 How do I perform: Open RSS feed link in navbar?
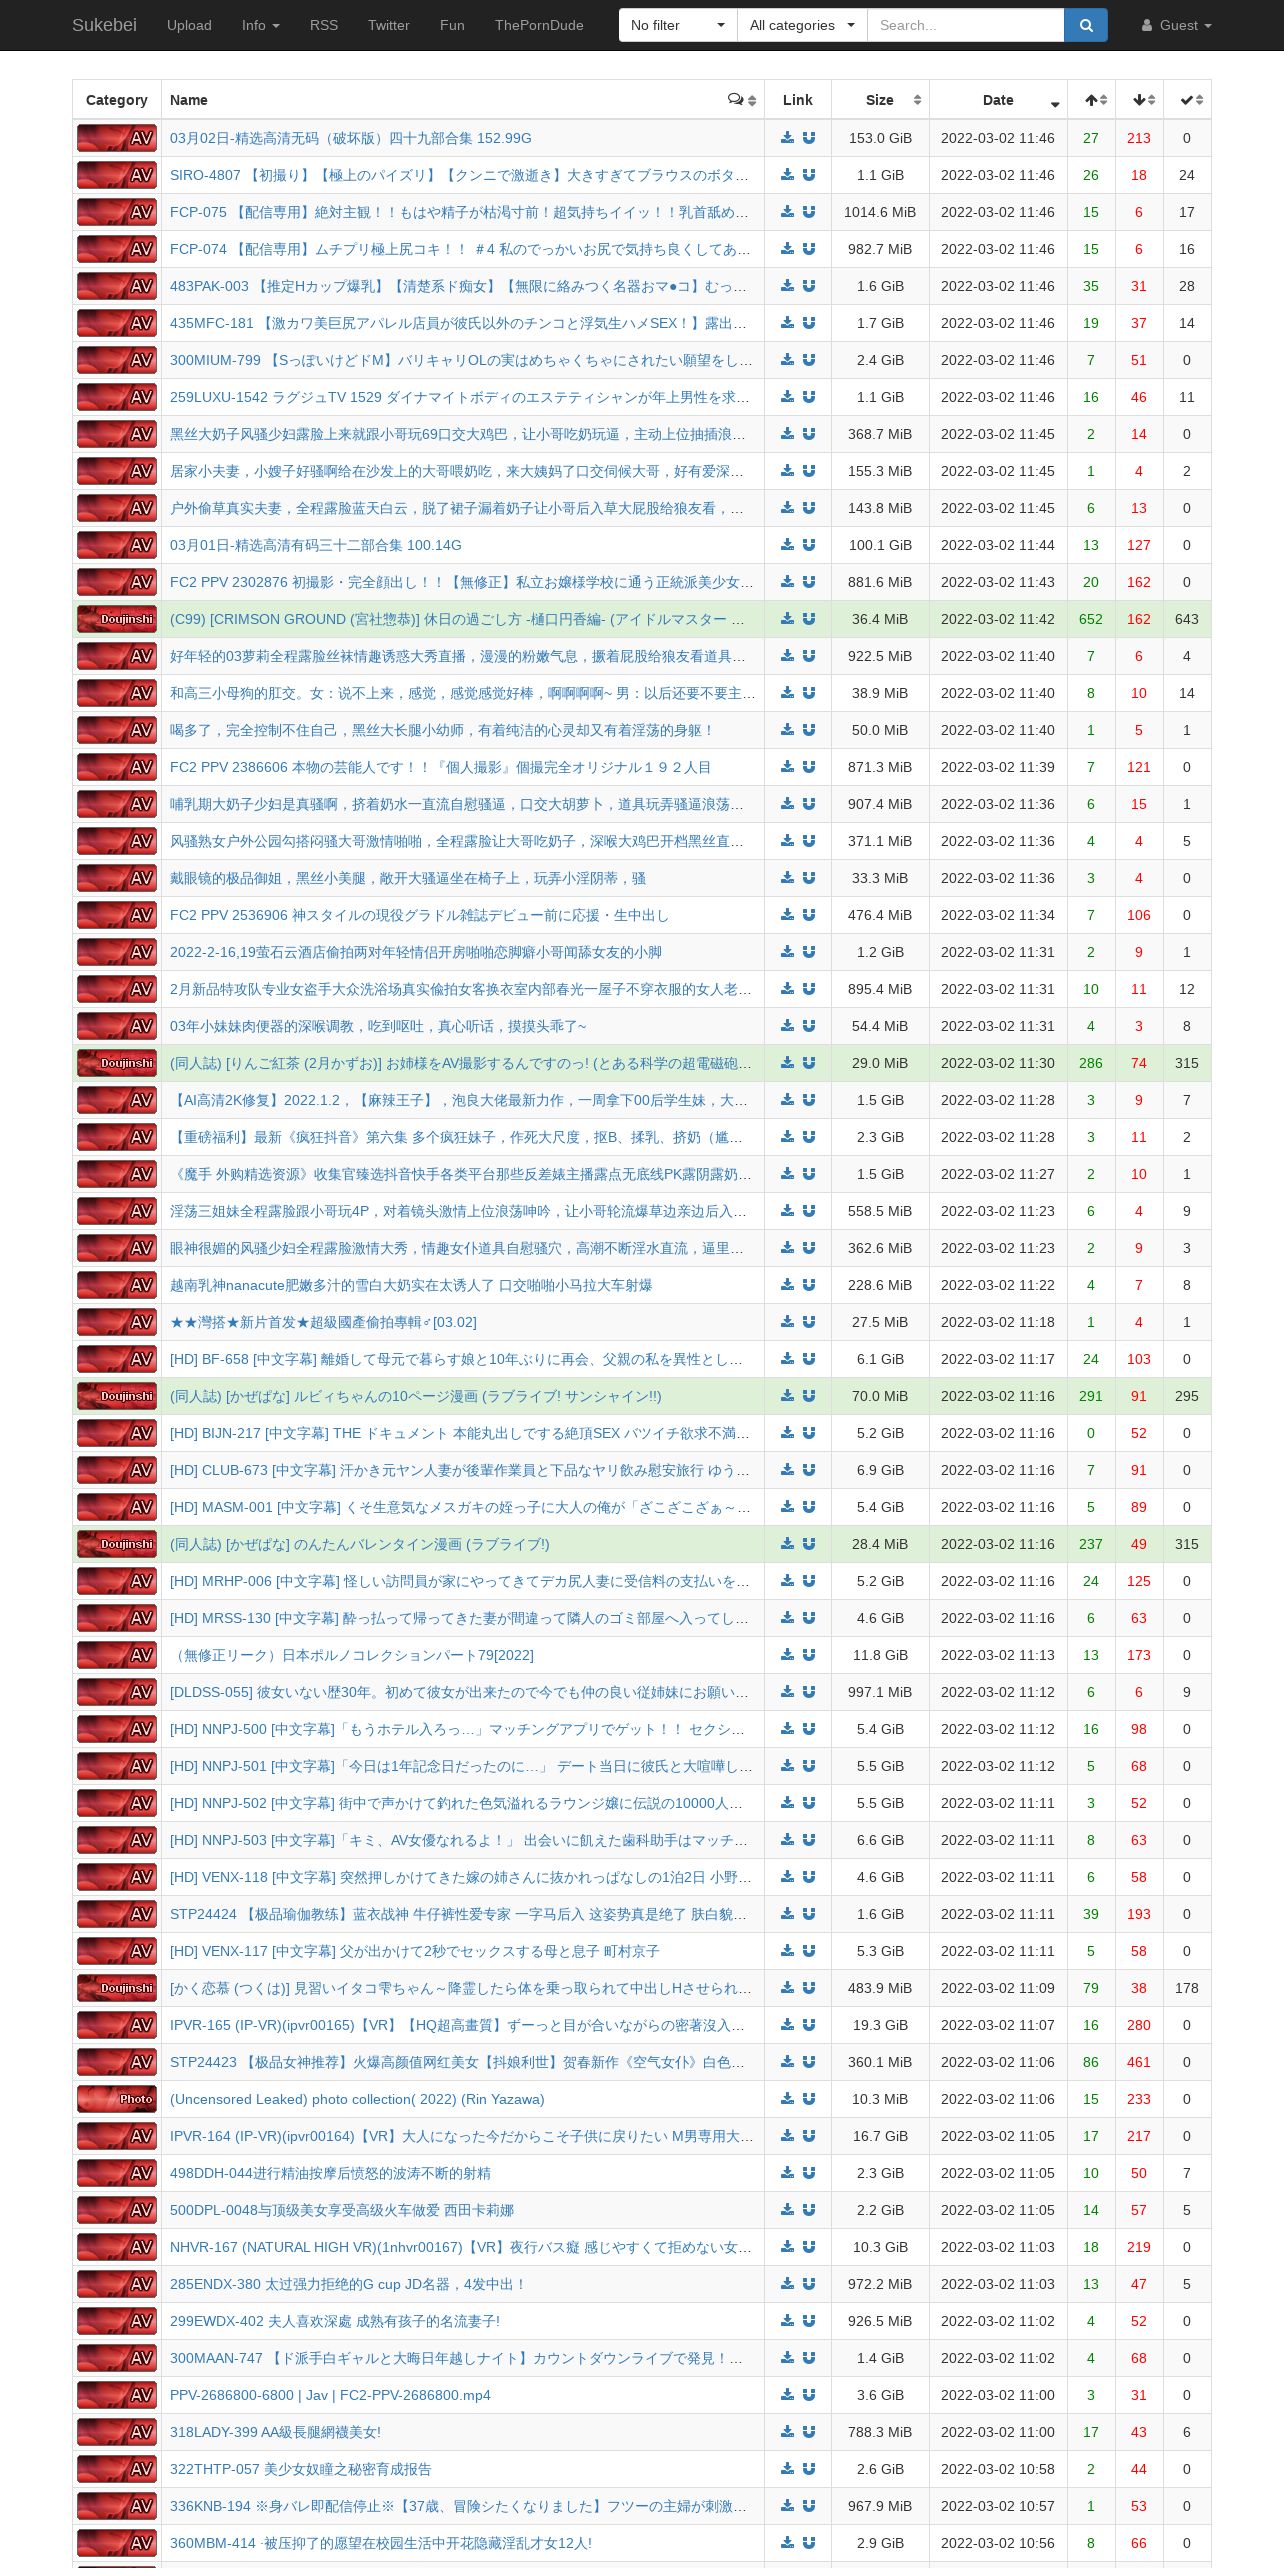click(x=324, y=25)
